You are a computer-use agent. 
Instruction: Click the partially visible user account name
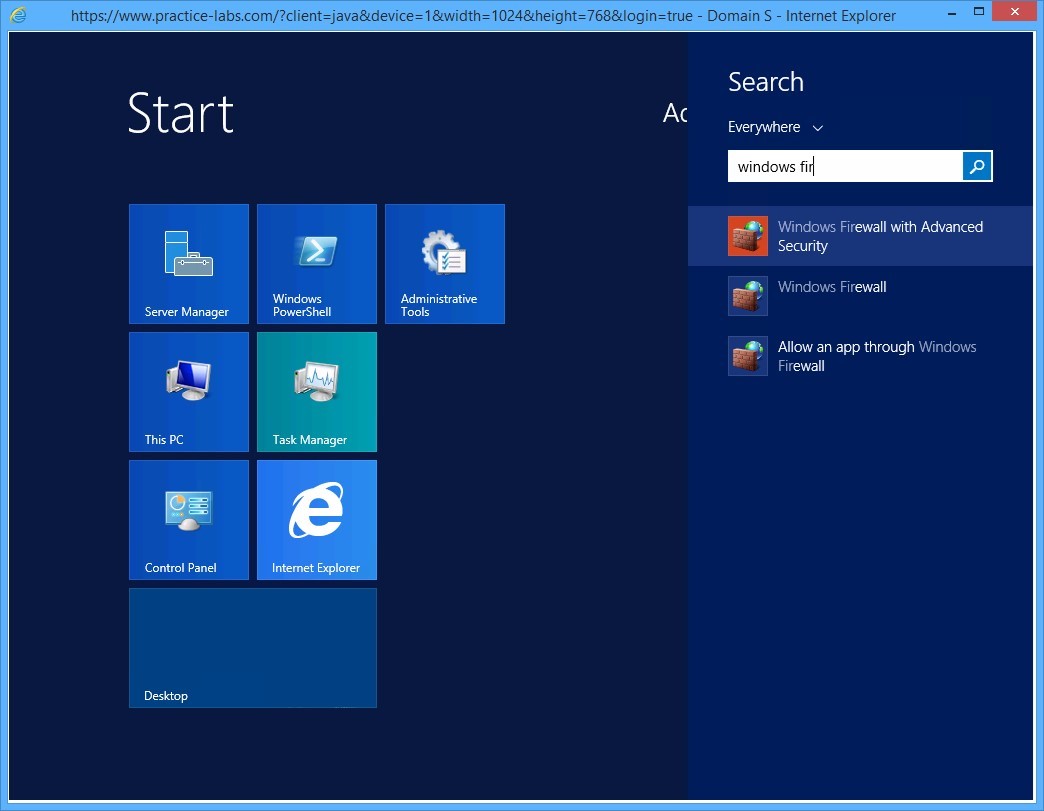coord(675,113)
